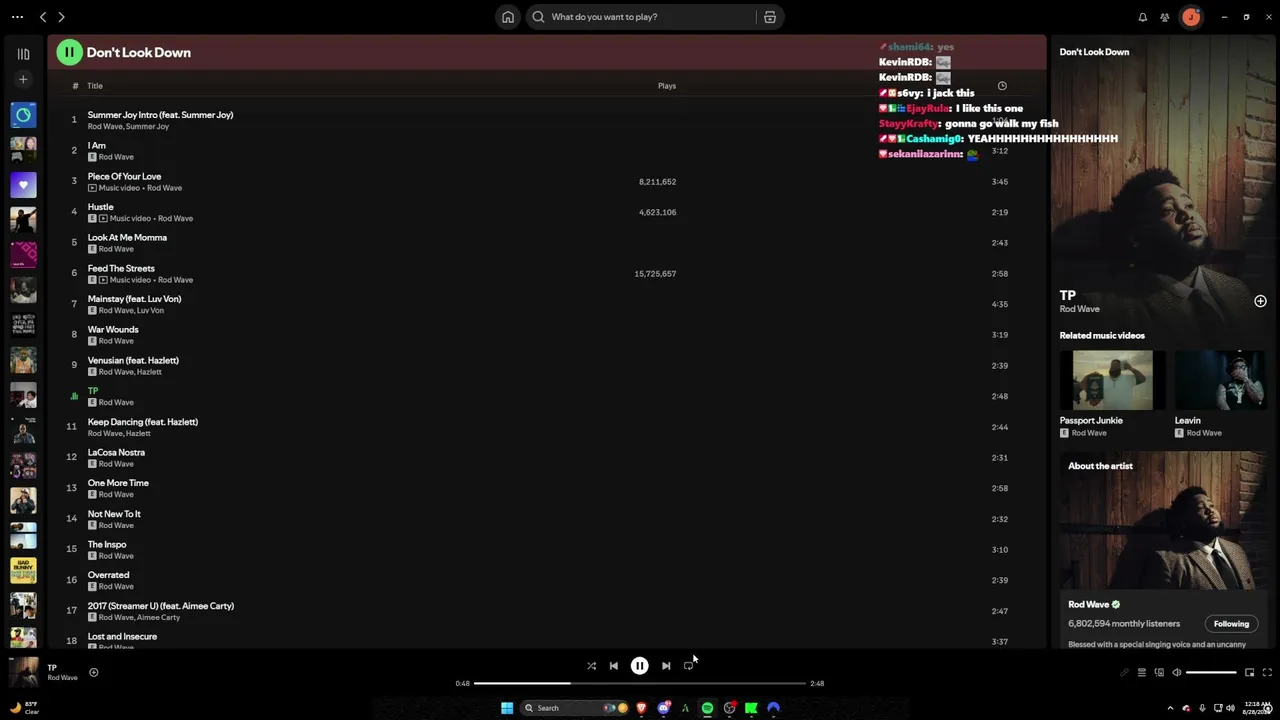Mute the Spotify volume

pos(1176,673)
